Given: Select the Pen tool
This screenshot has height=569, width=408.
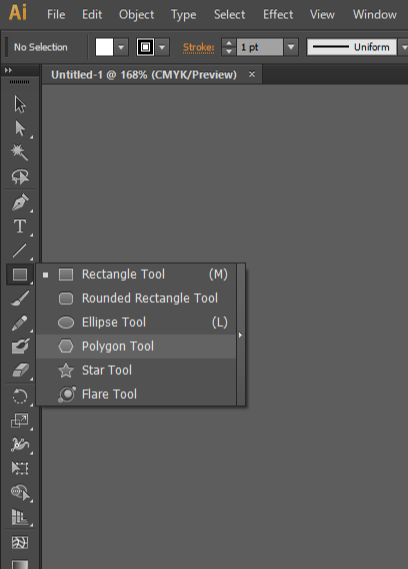Looking at the screenshot, I should point(20,202).
